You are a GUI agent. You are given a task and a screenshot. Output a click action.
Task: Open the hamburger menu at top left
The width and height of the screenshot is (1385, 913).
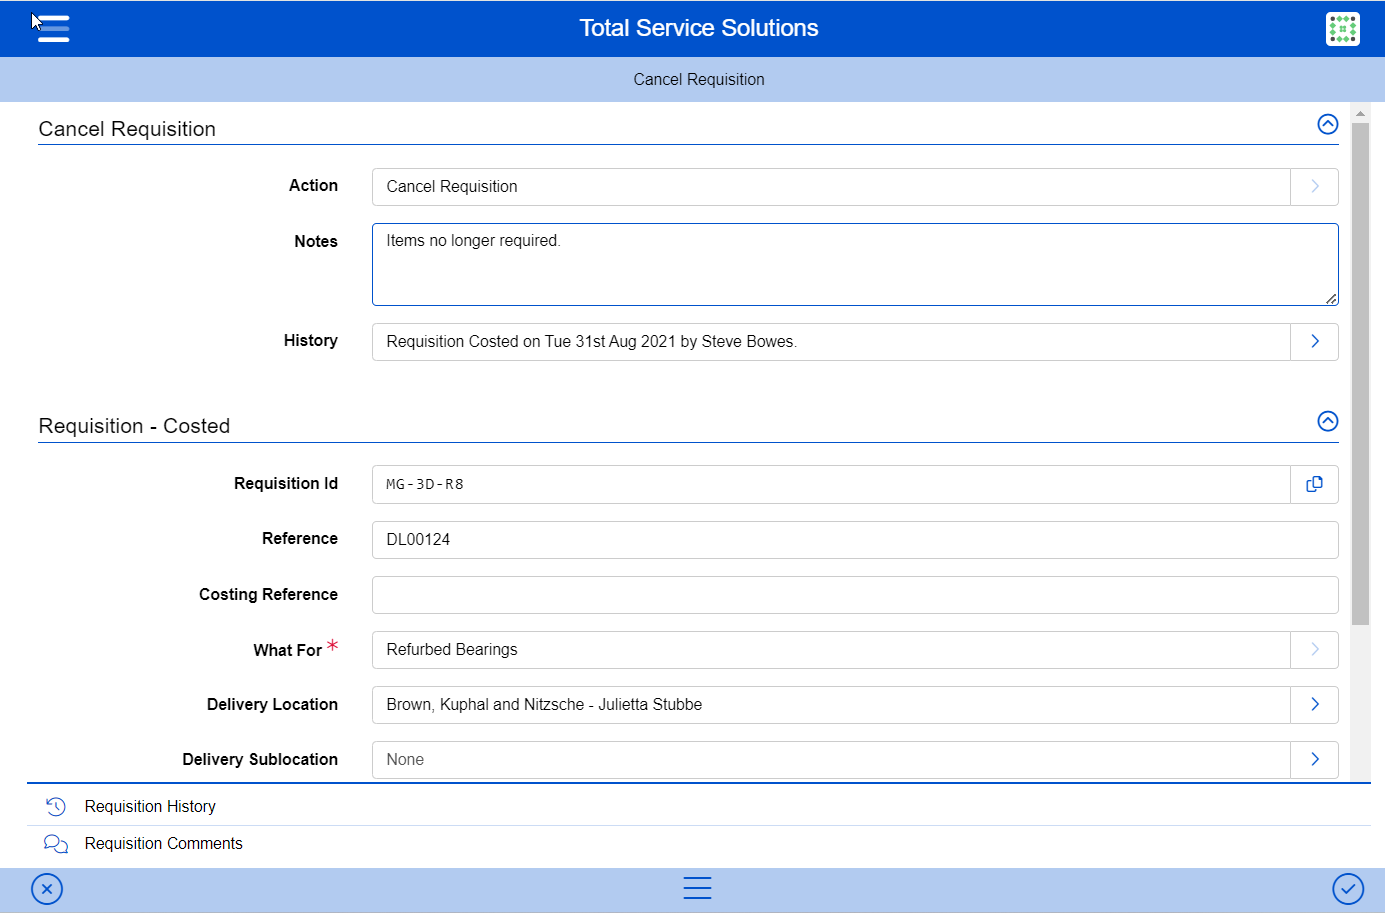pyautogui.click(x=53, y=28)
